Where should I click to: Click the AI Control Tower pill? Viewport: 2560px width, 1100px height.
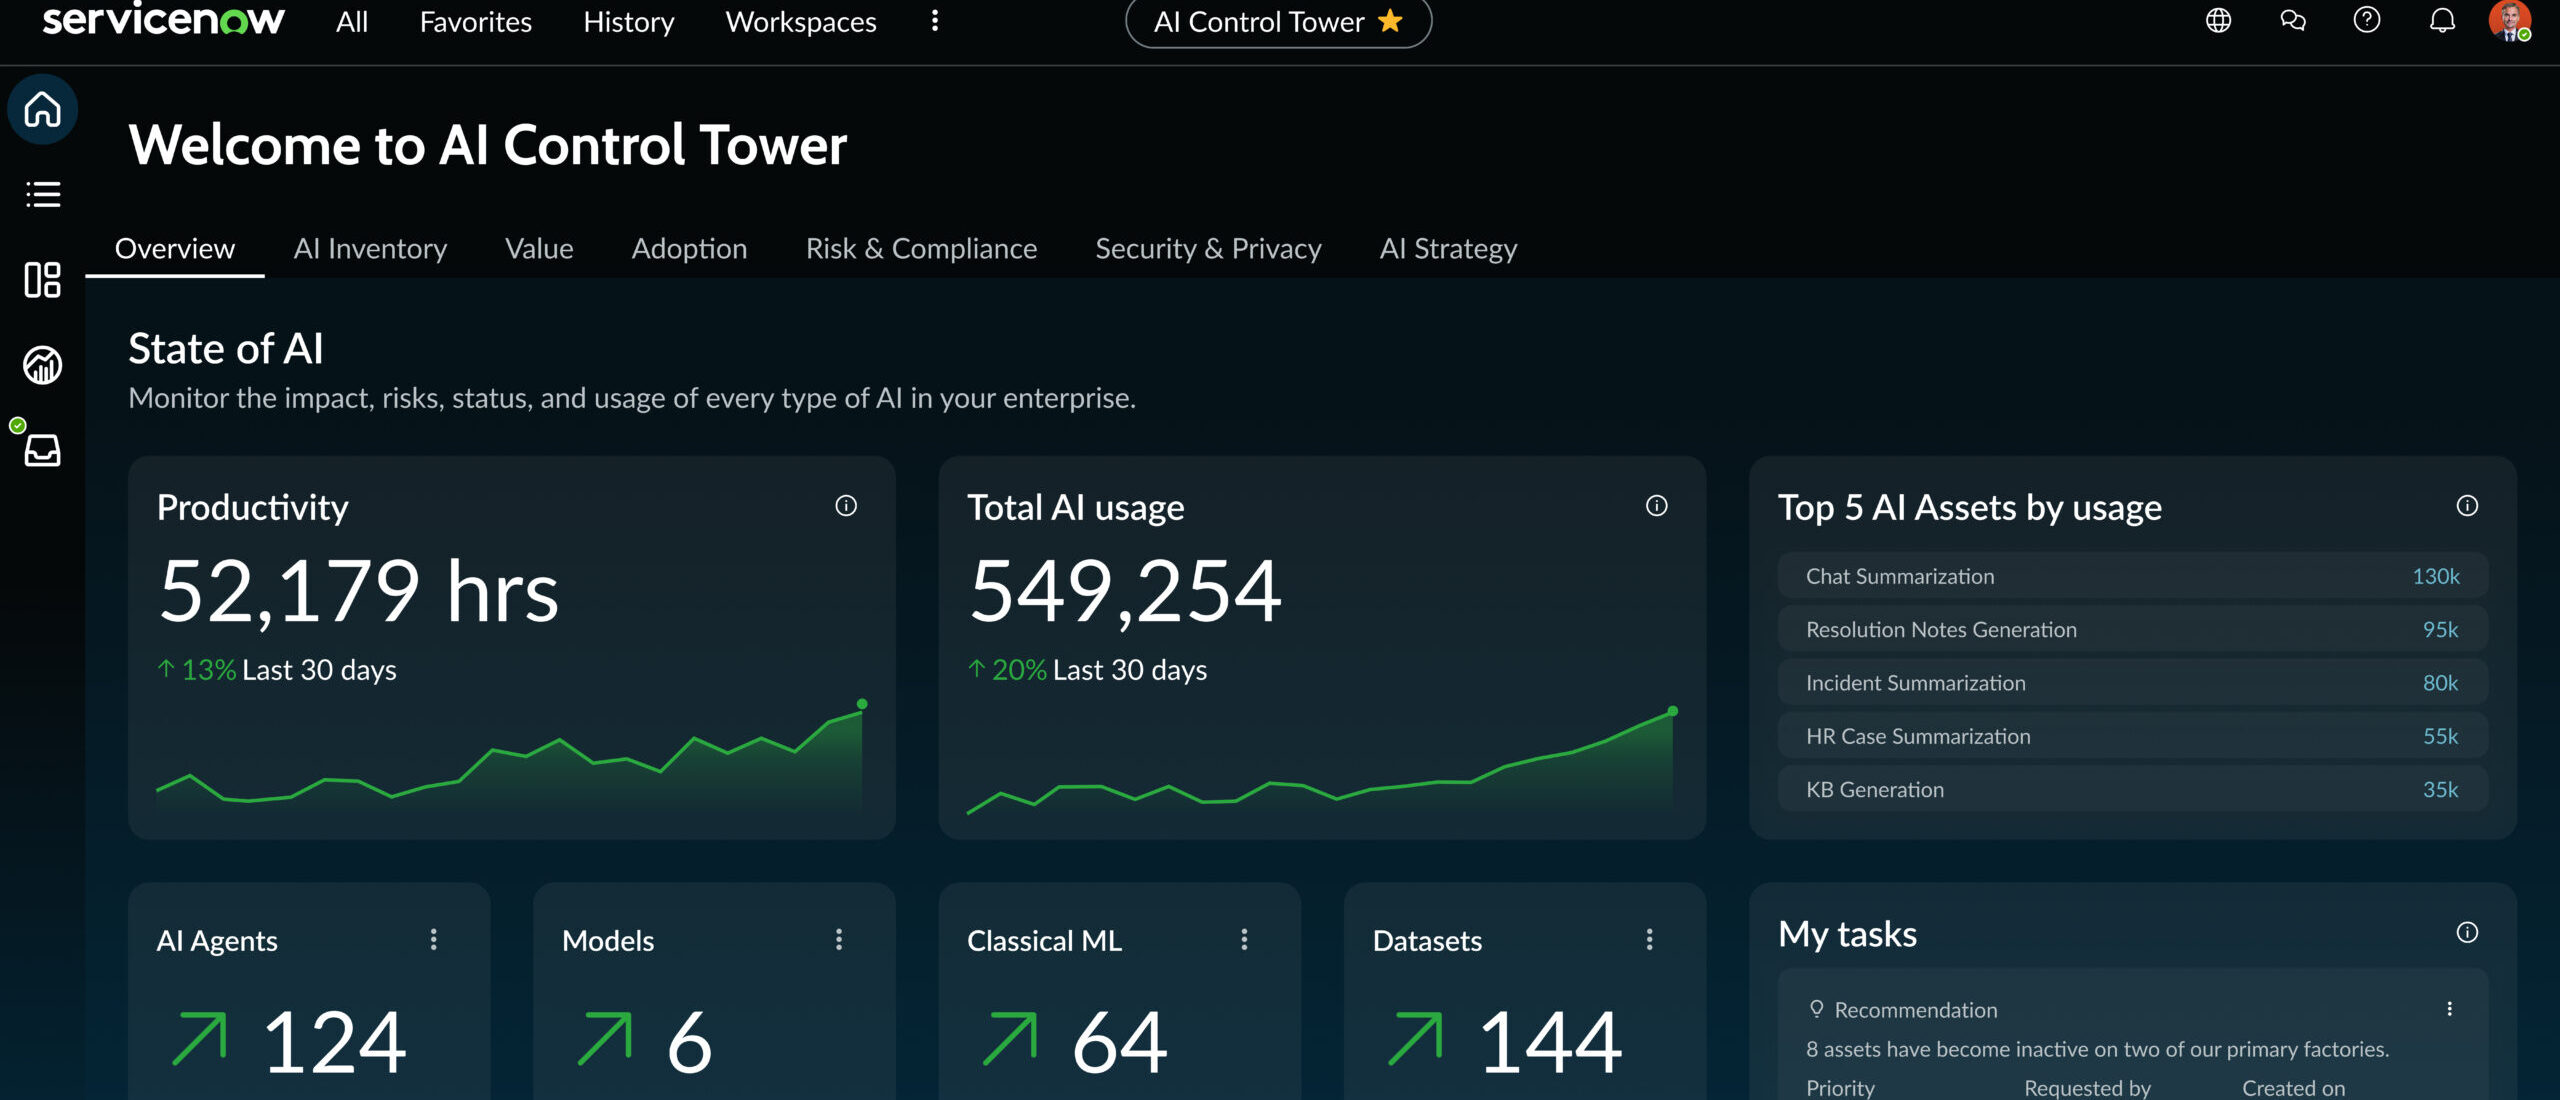[x=1278, y=22]
